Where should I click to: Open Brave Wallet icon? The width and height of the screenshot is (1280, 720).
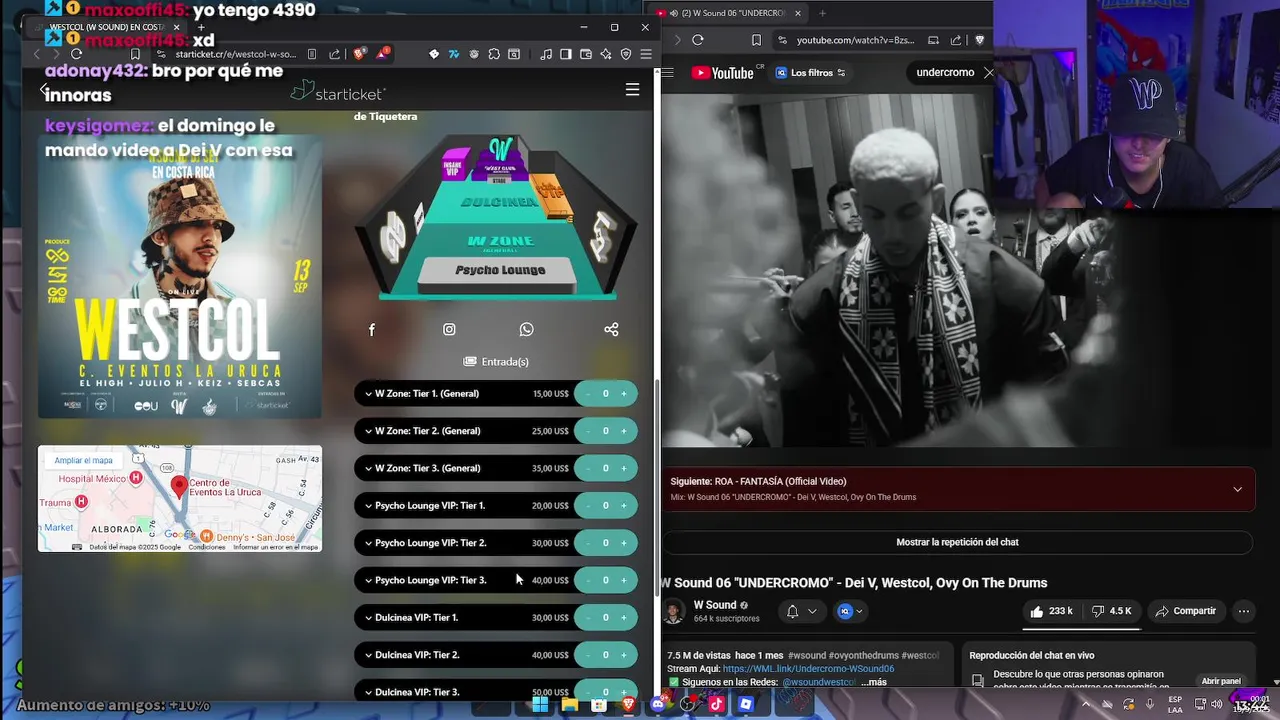(586, 54)
